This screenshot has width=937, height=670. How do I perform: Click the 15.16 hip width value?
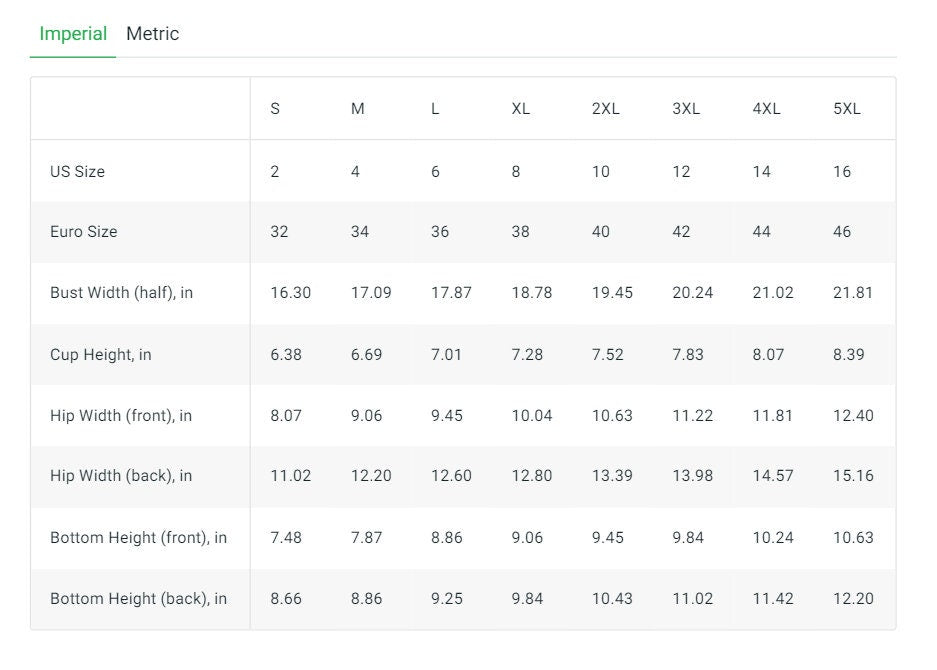[853, 476]
